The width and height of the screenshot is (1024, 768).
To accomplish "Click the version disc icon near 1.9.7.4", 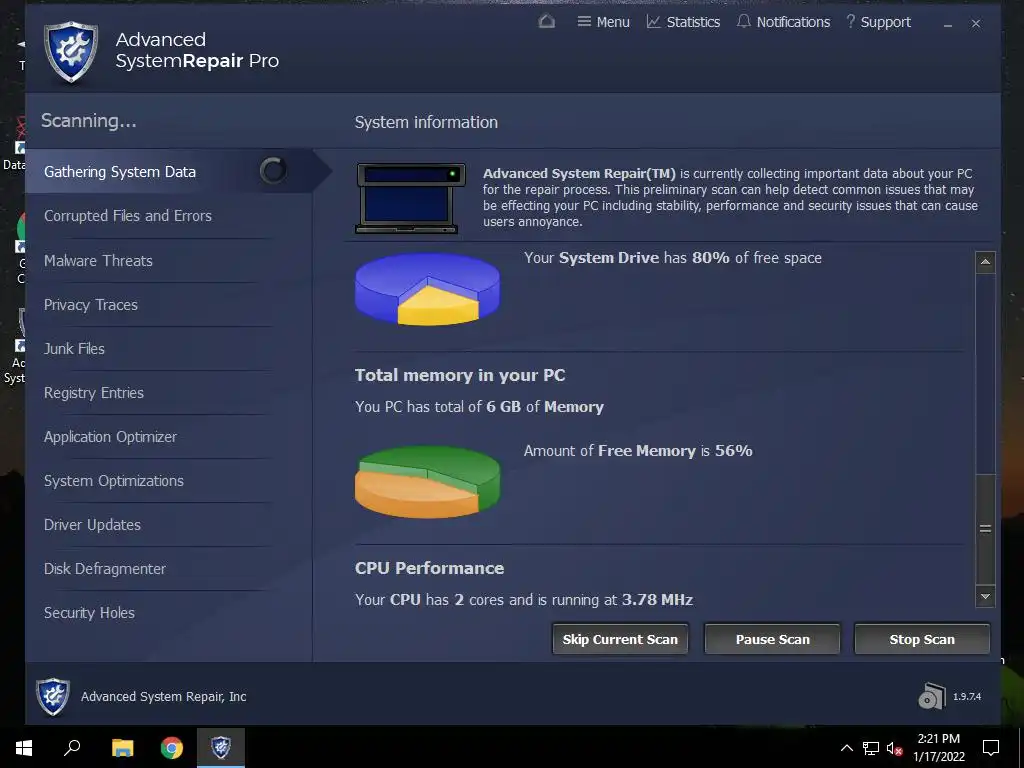I will [931, 696].
